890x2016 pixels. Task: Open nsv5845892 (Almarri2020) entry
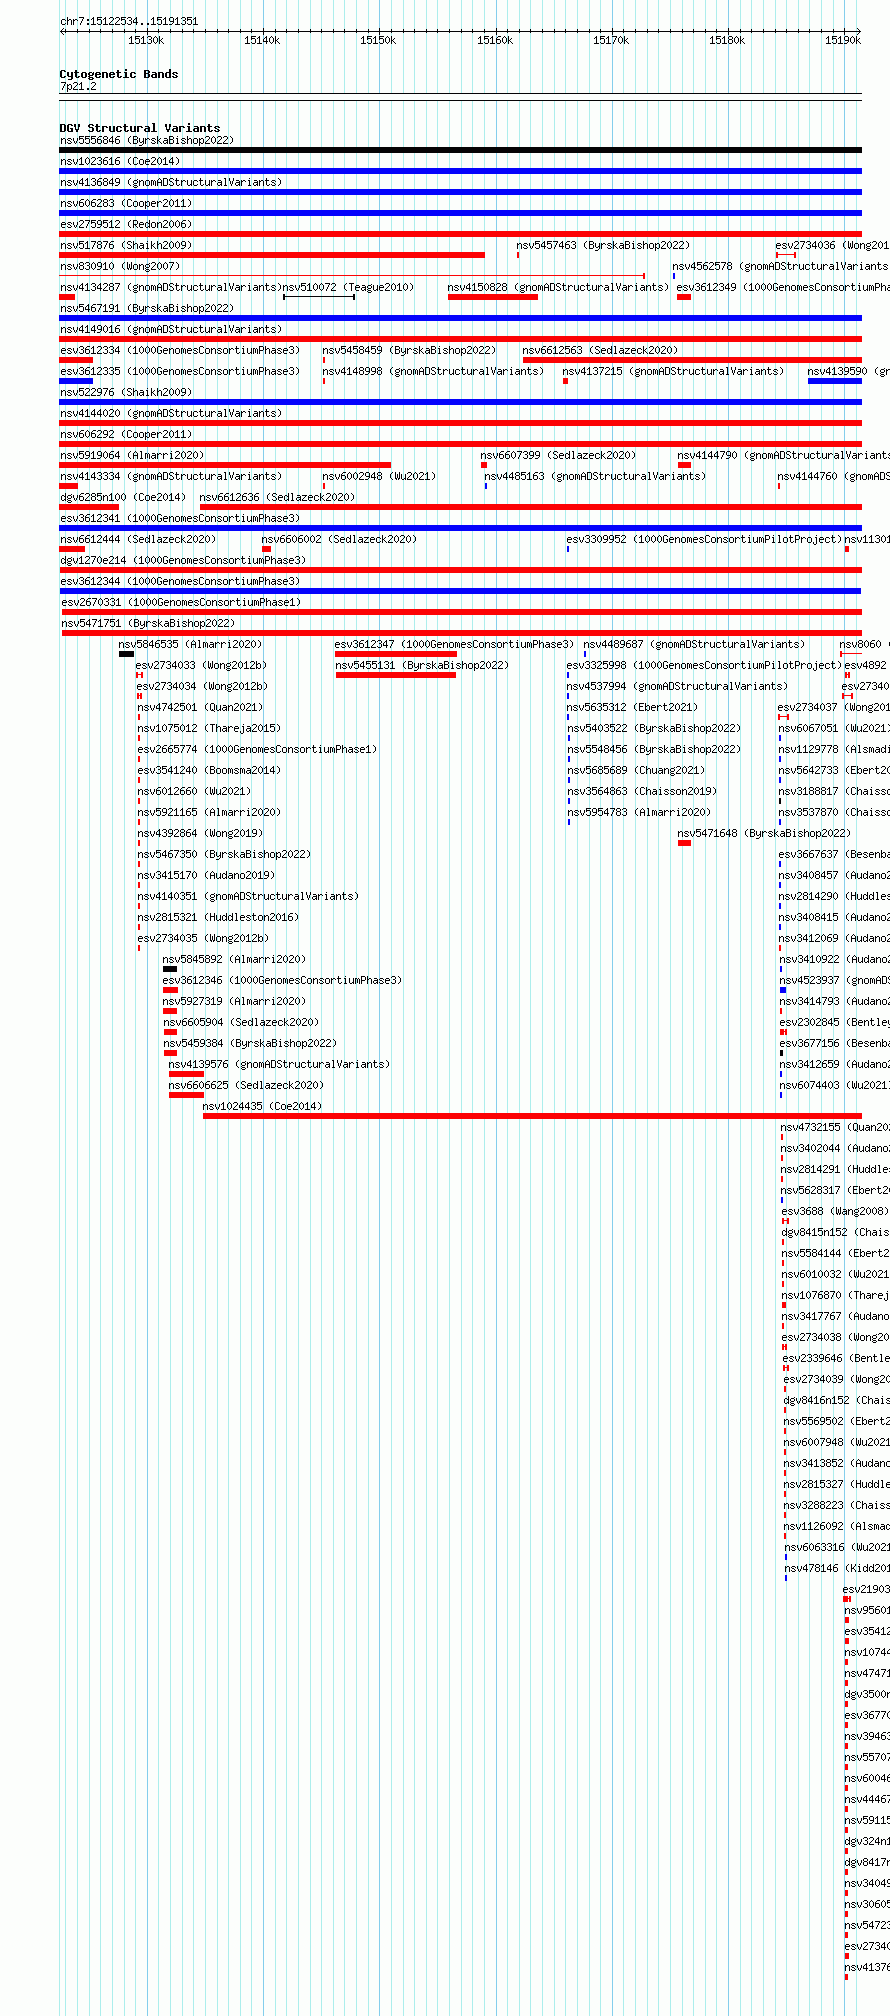click(x=234, y=959)
